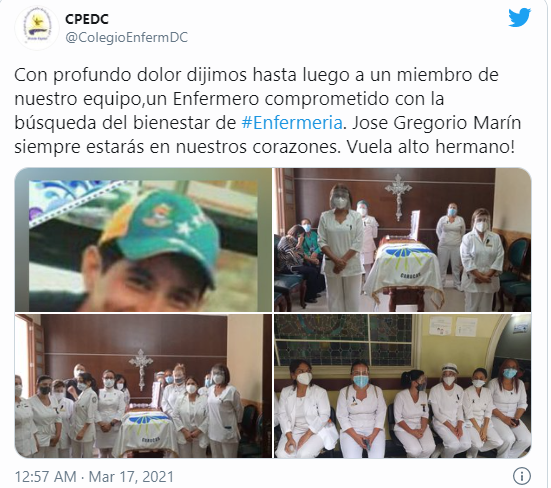View photo of nurses beside draped coffin
Screen dimensions: 551x488
(402, 240)
